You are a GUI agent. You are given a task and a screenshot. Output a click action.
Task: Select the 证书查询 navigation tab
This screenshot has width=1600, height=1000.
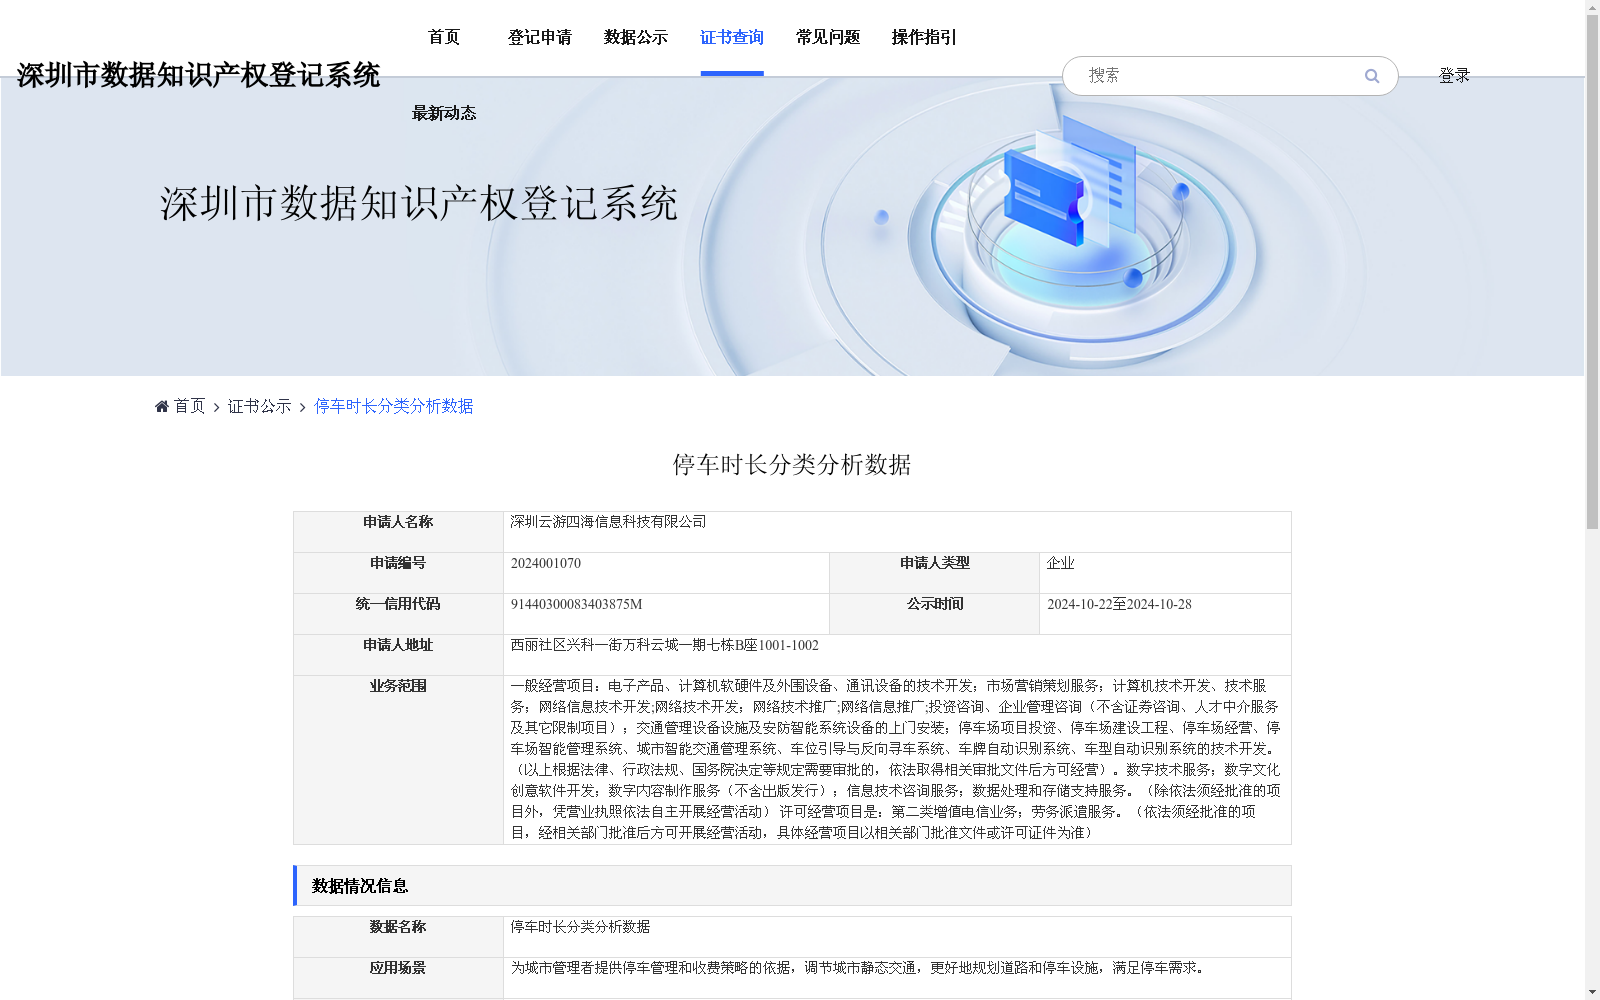(x=732, y=37)
